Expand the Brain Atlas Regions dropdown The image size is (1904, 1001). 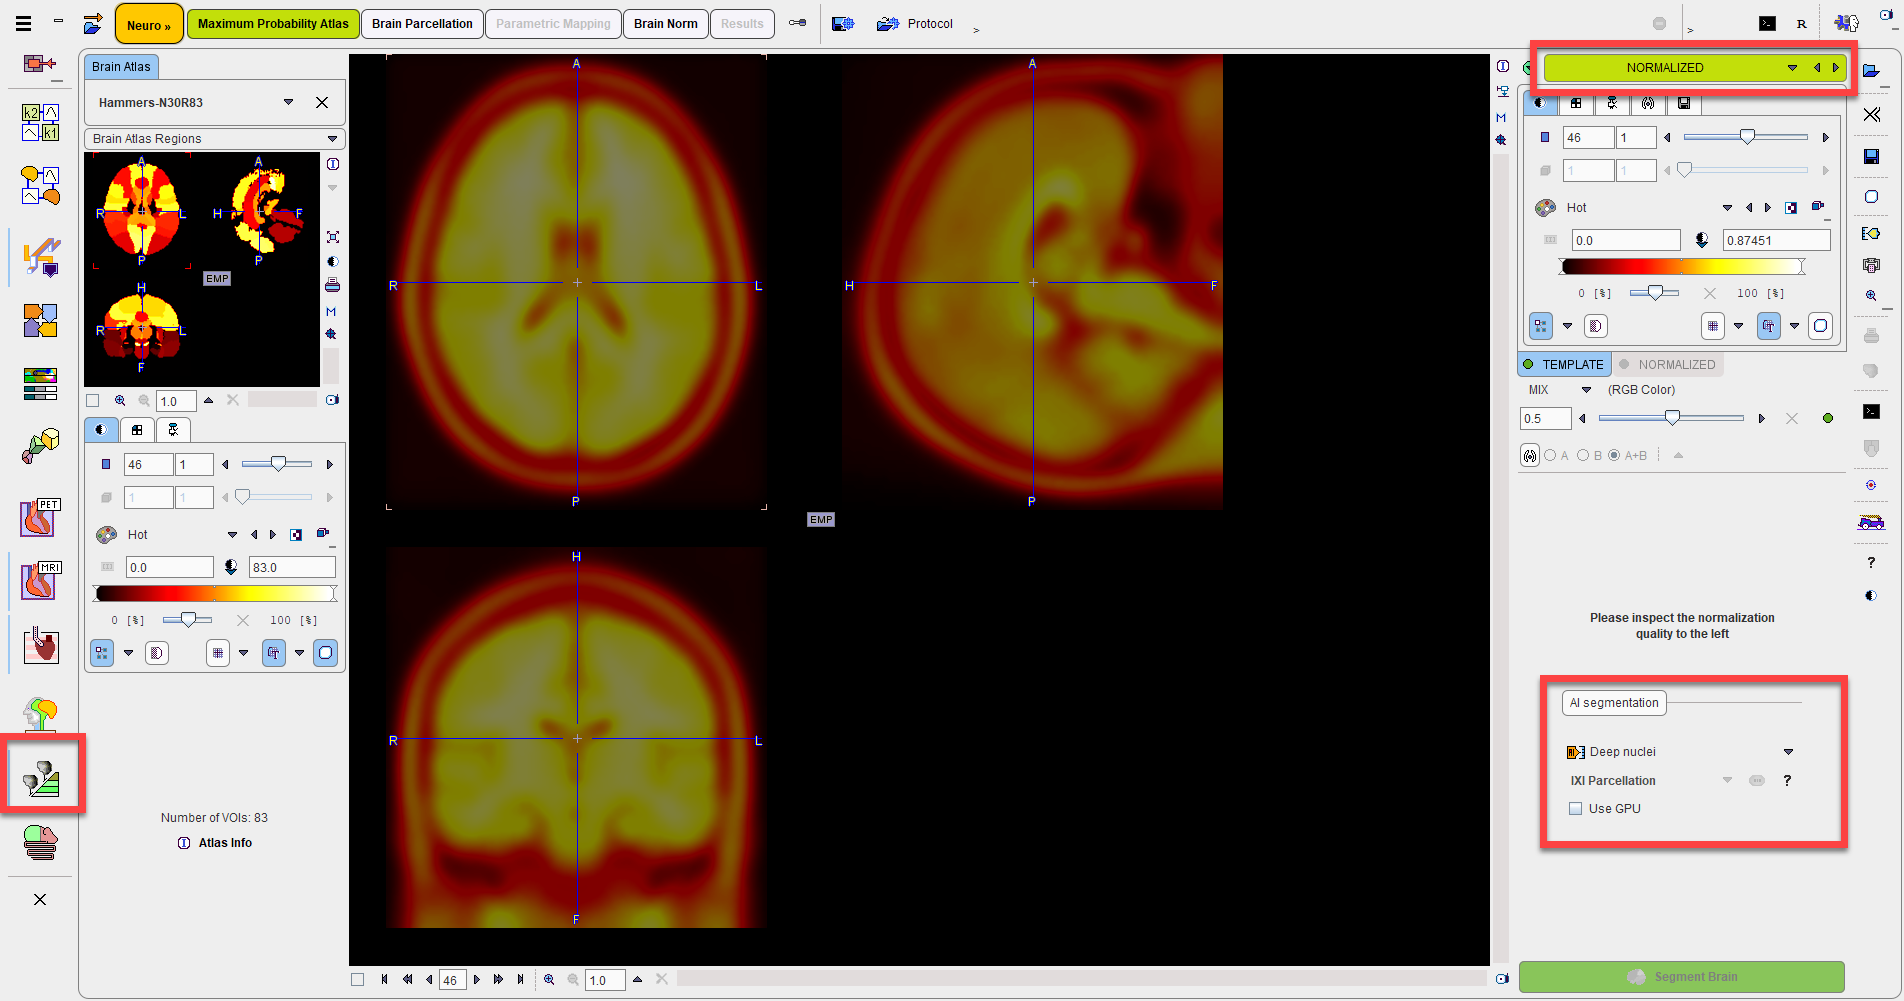point(333,139)
